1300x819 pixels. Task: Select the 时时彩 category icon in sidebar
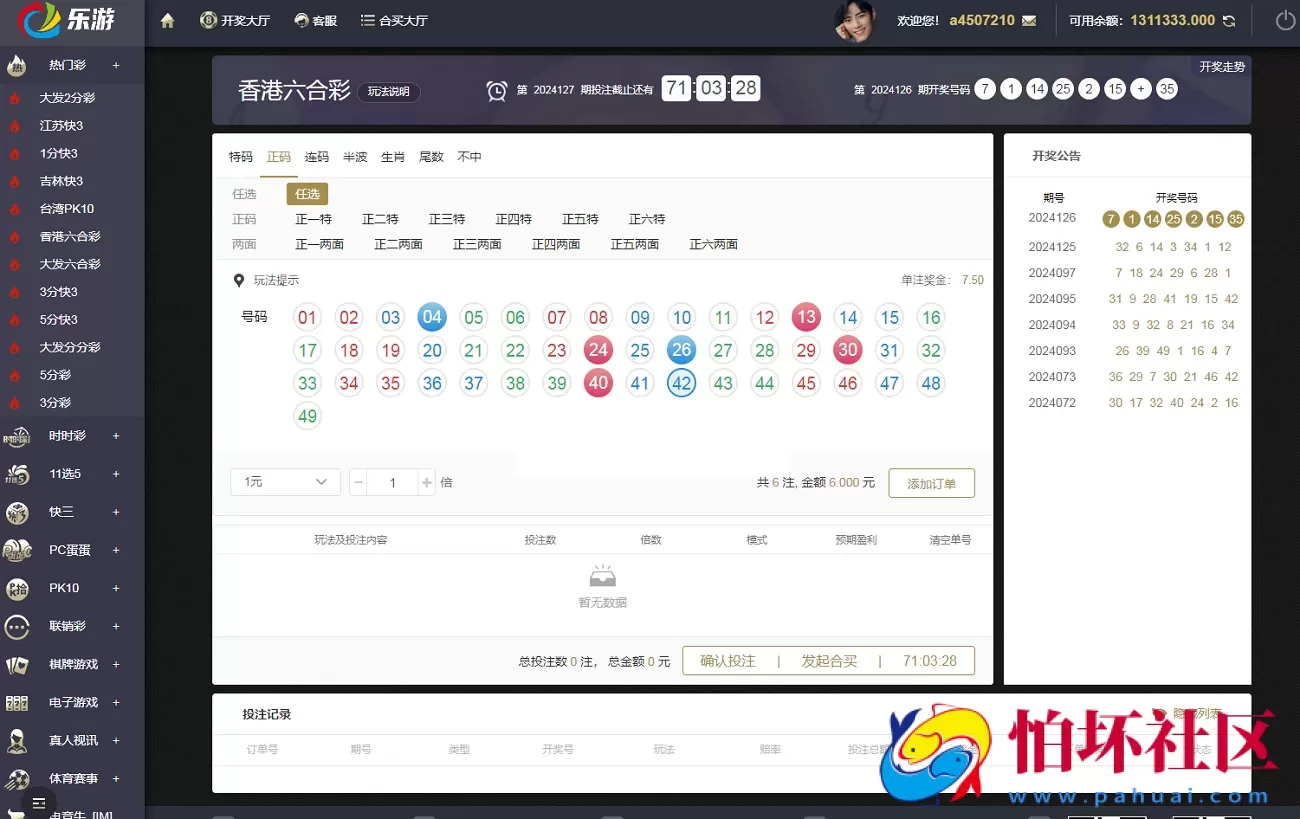16,436
